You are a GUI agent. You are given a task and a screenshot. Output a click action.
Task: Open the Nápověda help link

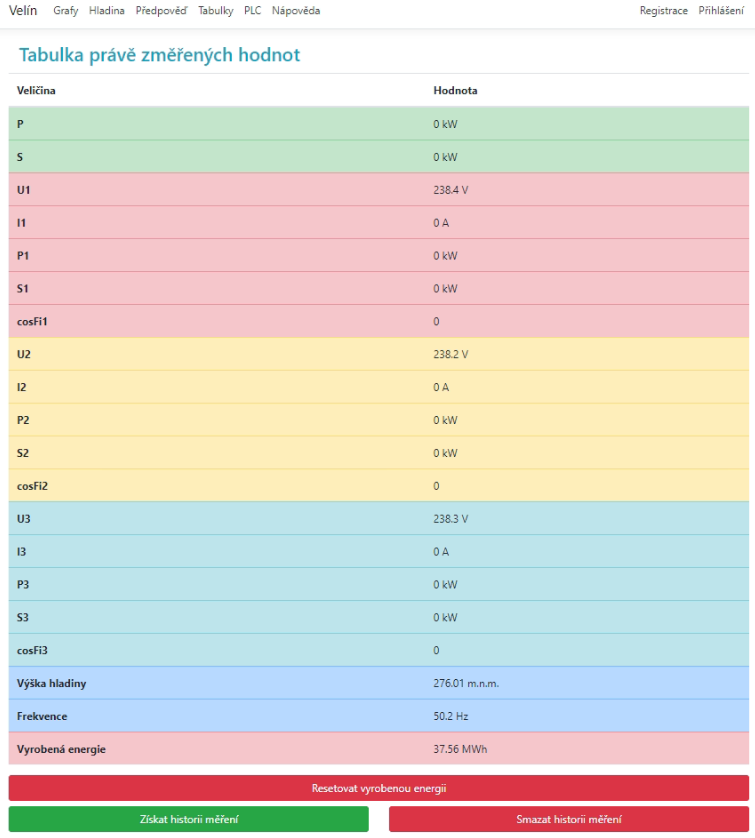[296, 11]
